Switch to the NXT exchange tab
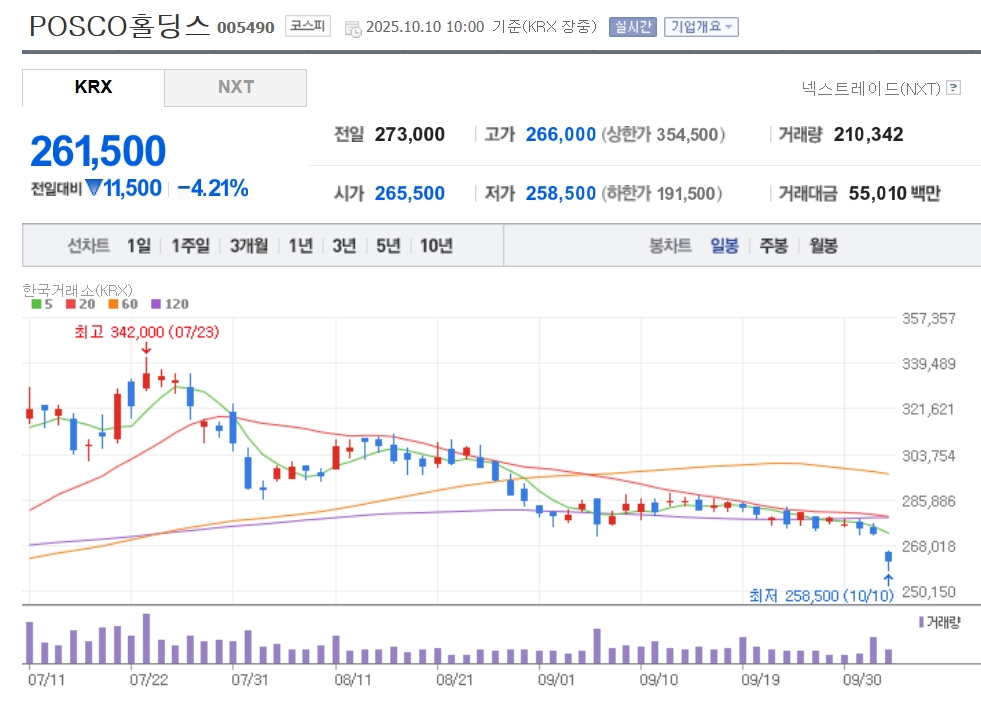 point(236,87)
